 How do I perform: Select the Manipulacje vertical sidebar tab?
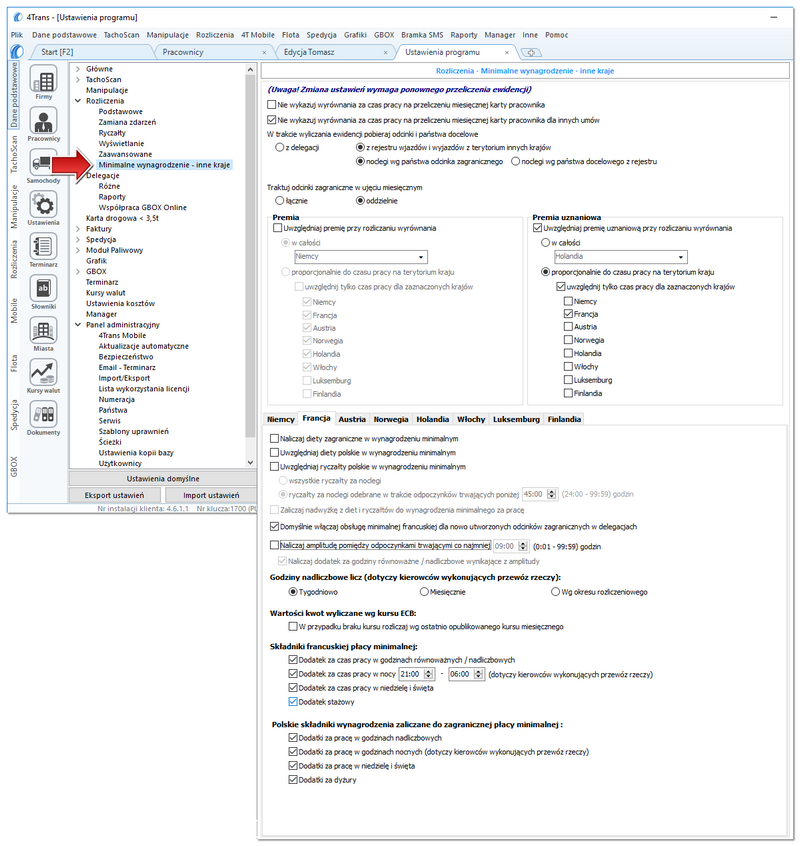15,207
